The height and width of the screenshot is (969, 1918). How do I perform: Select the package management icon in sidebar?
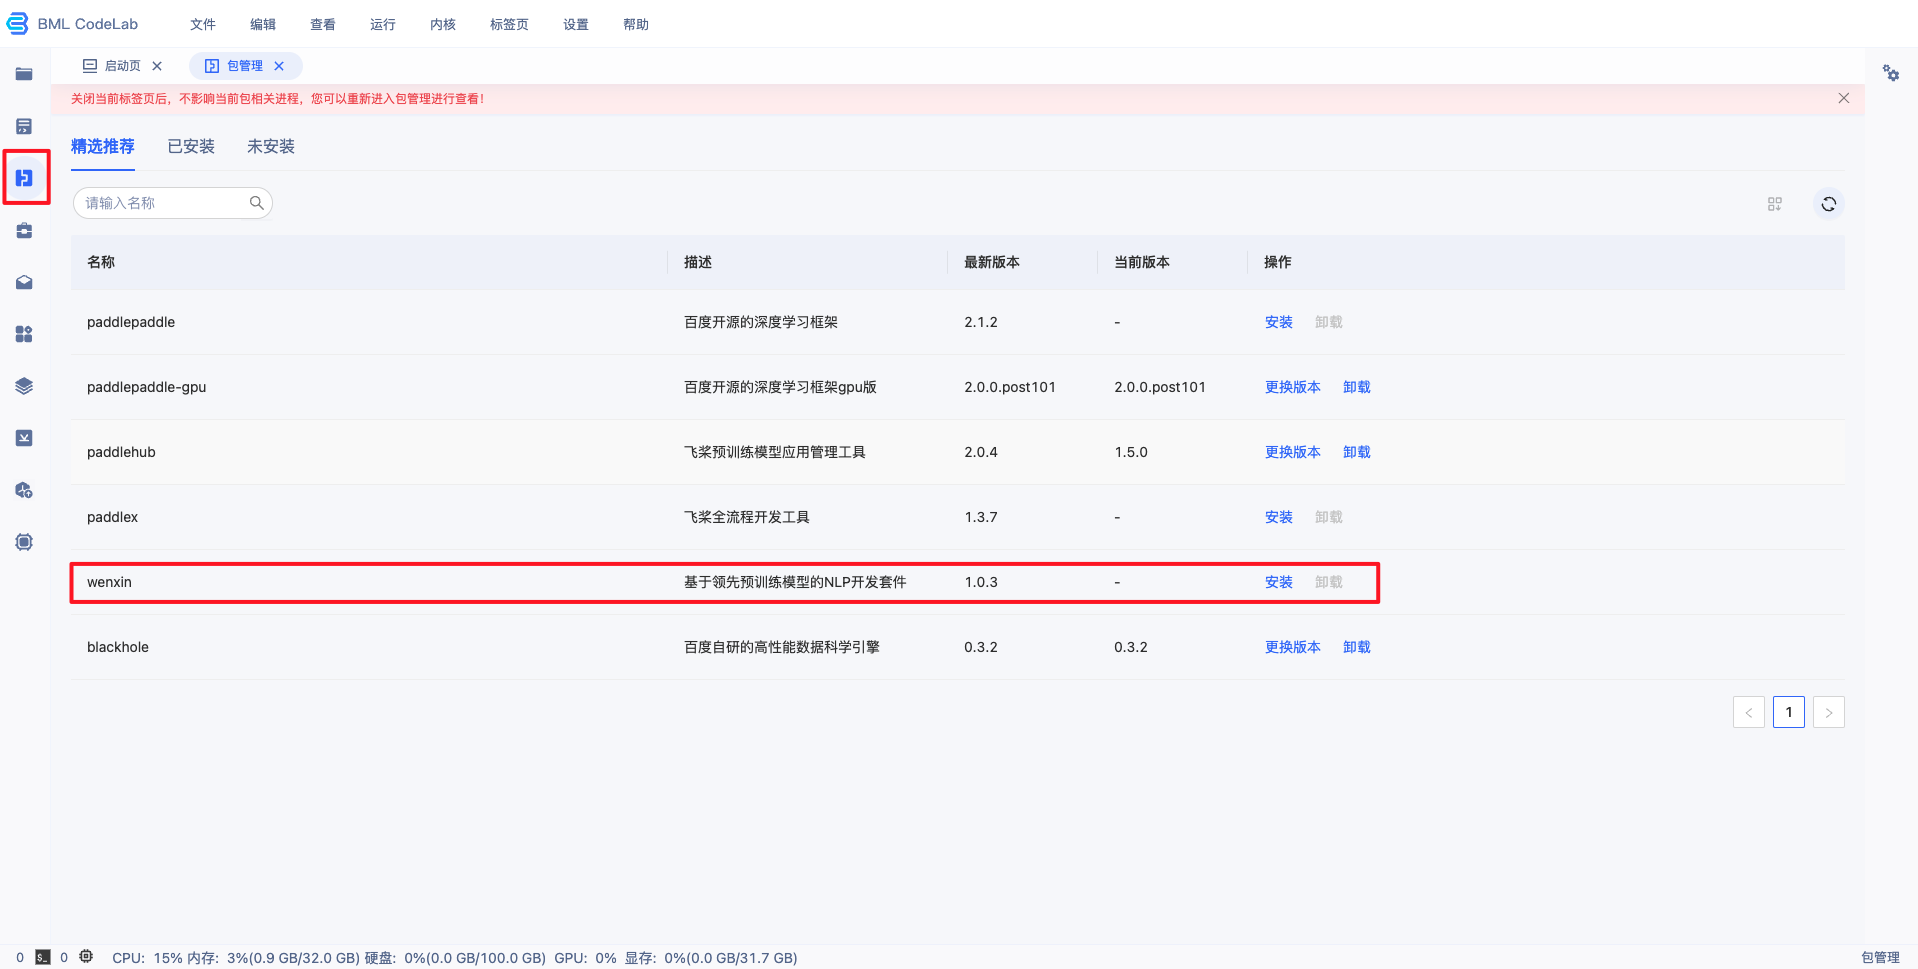point(24,178)
